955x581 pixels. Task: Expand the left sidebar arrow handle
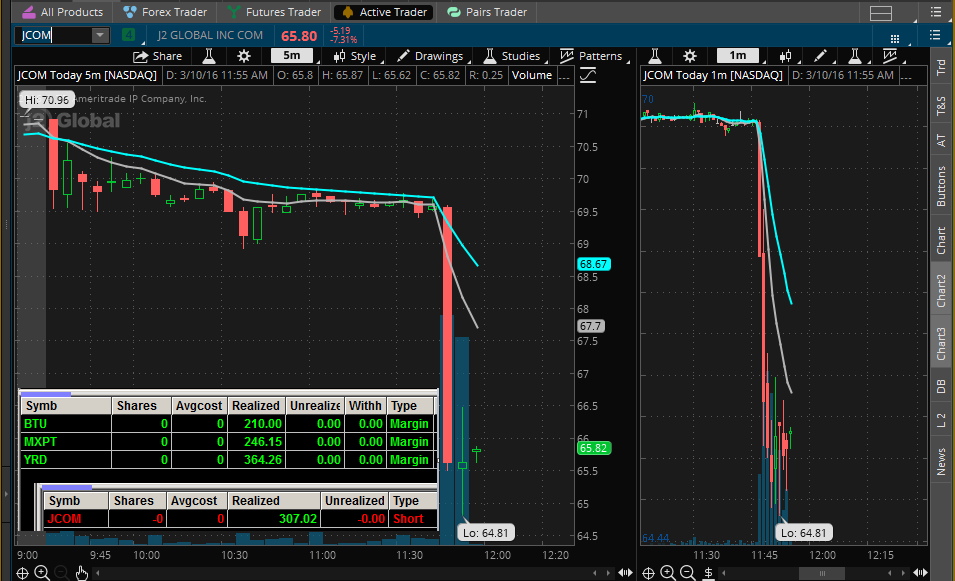[6, 493]
